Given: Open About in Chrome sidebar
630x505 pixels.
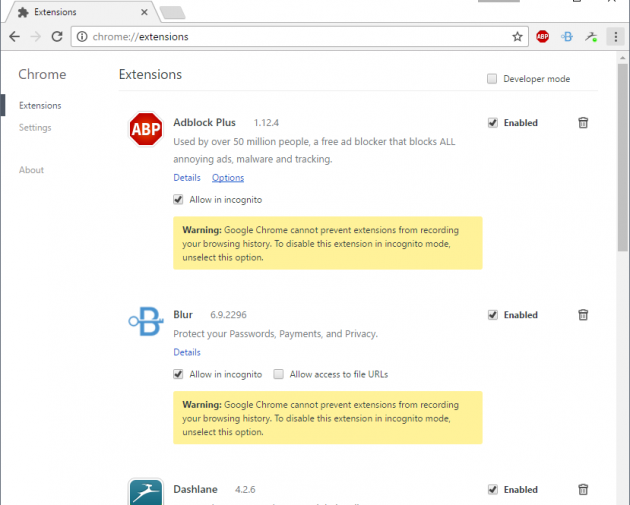Looking at the screenshot, I should (31, 170).
